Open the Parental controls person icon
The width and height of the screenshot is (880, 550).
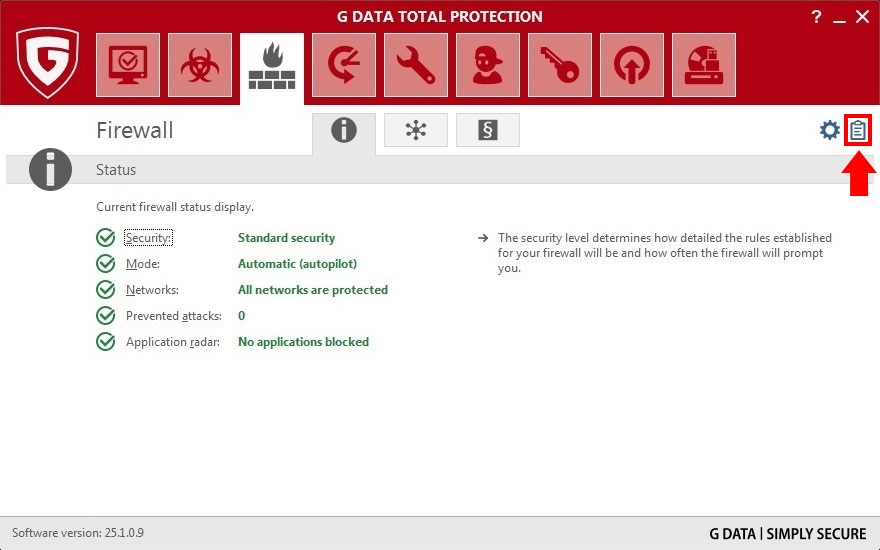[x=488, y=65]
